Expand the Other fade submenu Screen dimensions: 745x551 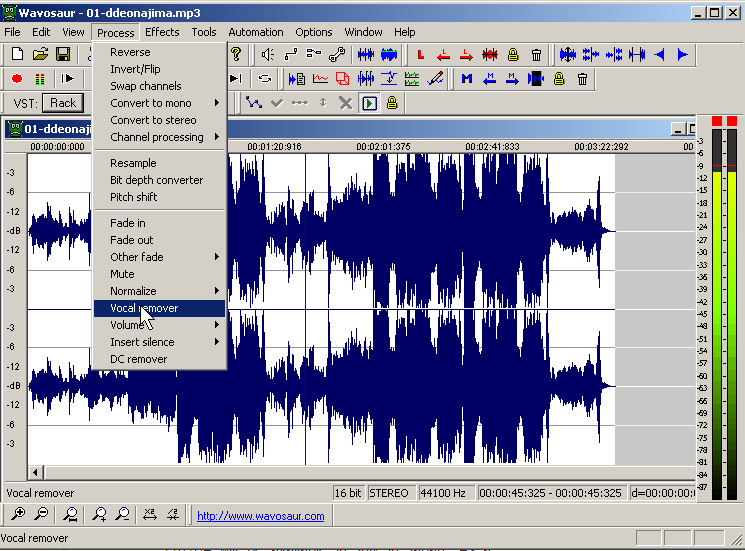217,257
